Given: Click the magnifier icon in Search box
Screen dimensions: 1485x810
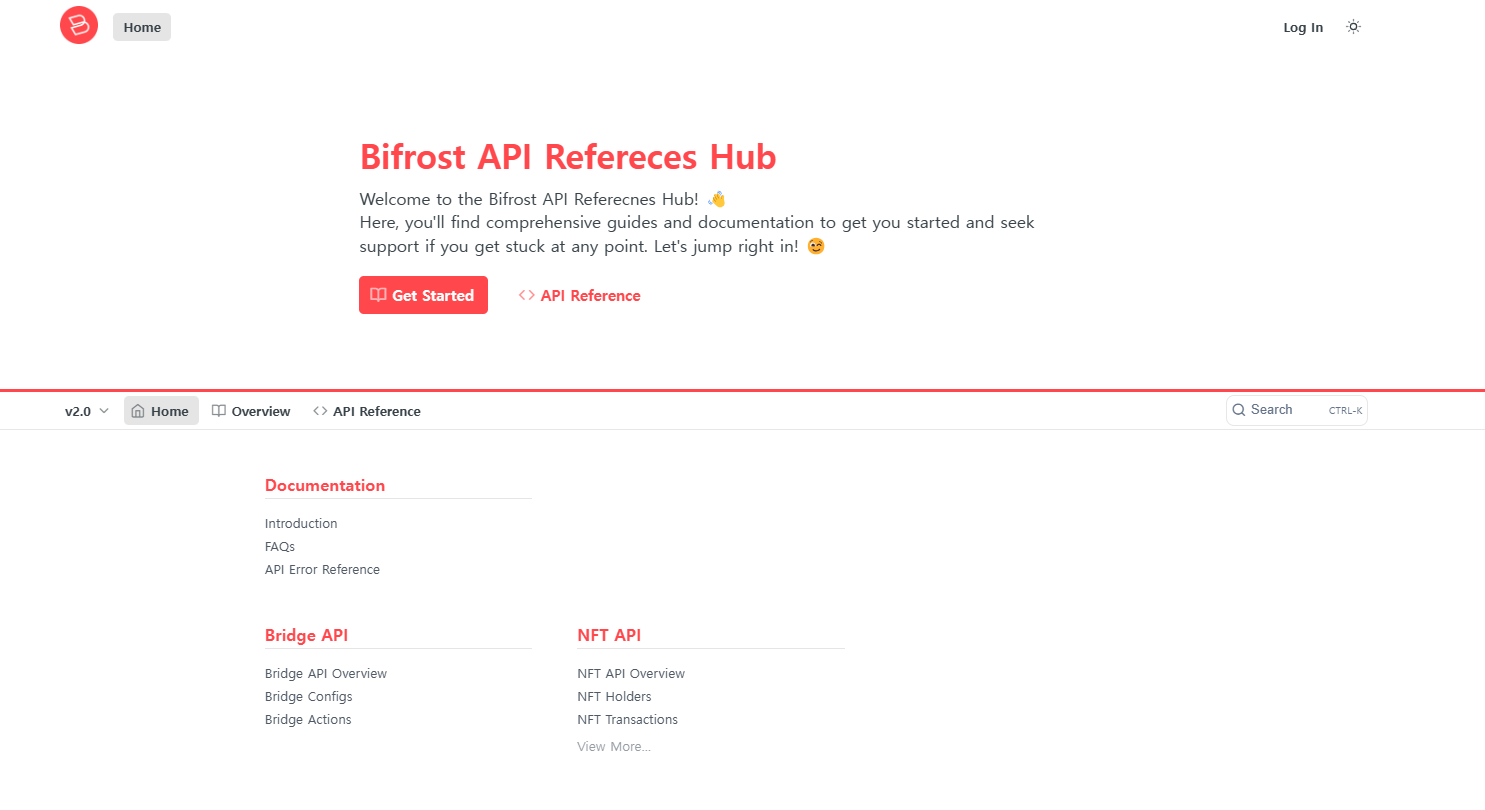Looking at the screenshot, I should click(x=1239, y=410).
